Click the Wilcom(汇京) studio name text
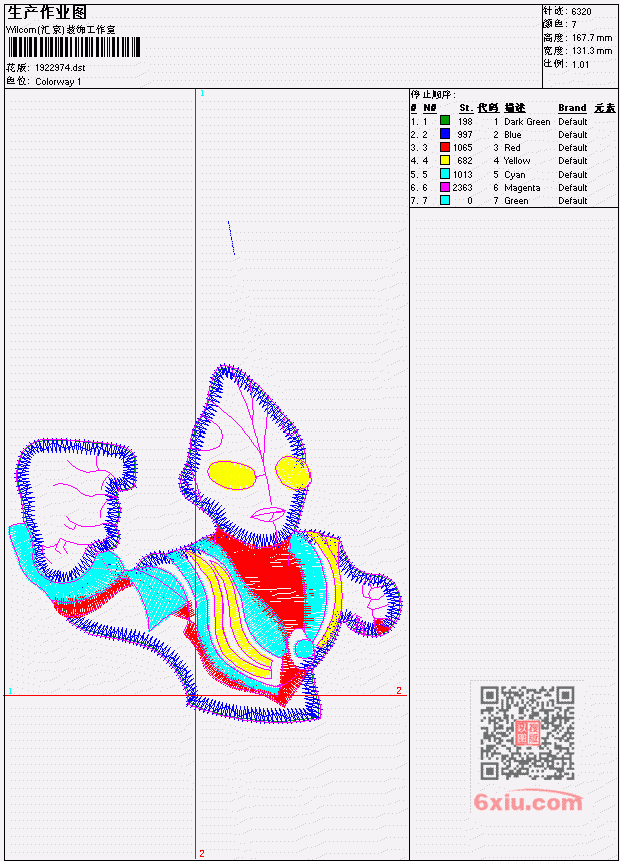620x861 pixels. (61, 30)
